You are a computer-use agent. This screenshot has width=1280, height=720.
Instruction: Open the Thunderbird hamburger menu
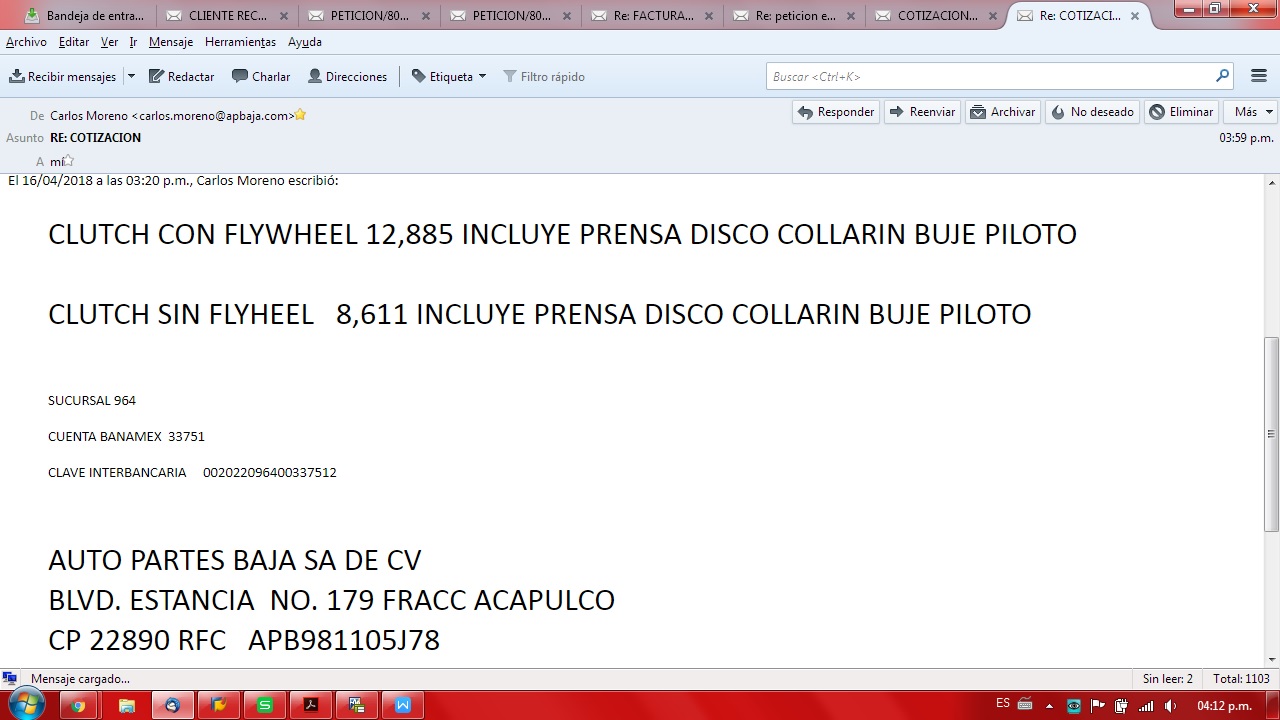coord(1258,77)
